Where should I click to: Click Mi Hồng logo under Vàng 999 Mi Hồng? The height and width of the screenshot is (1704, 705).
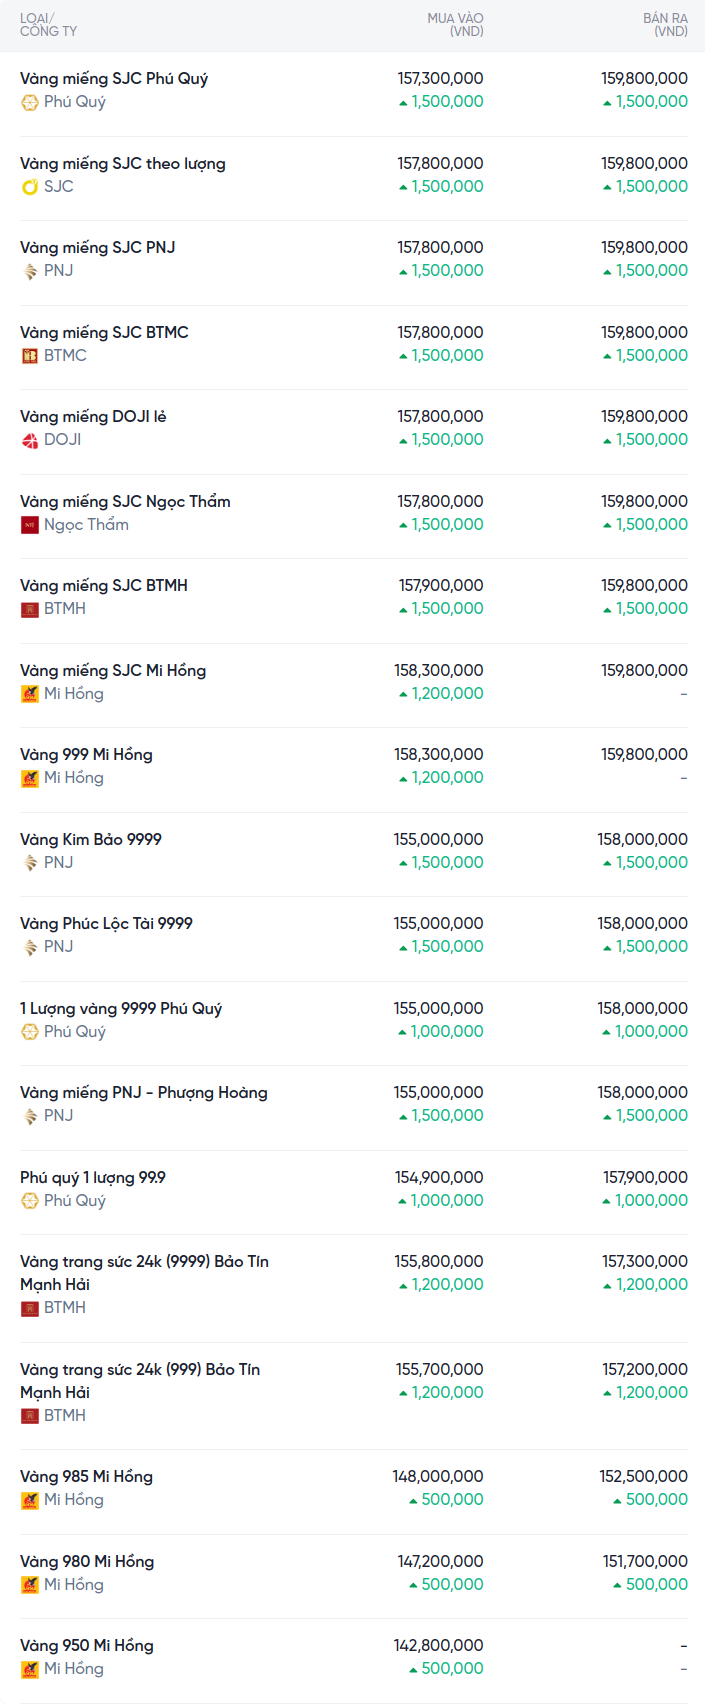pos(30,778)
